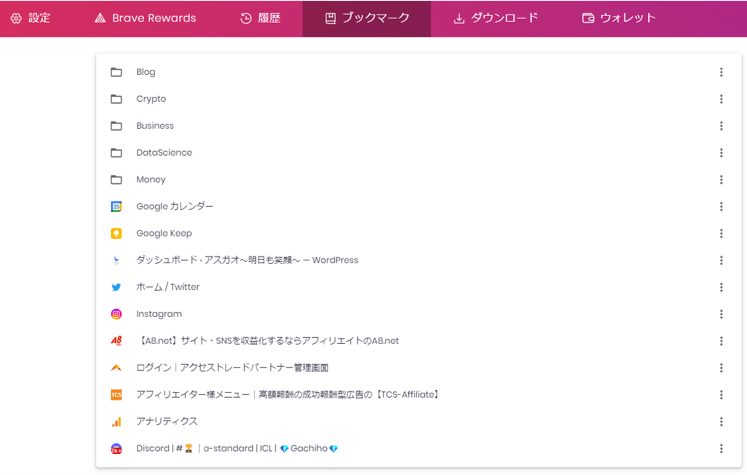Open three-dot menu for アクセストレード bookmark
The height and width of the screenshot is (475, 747).
721,368
